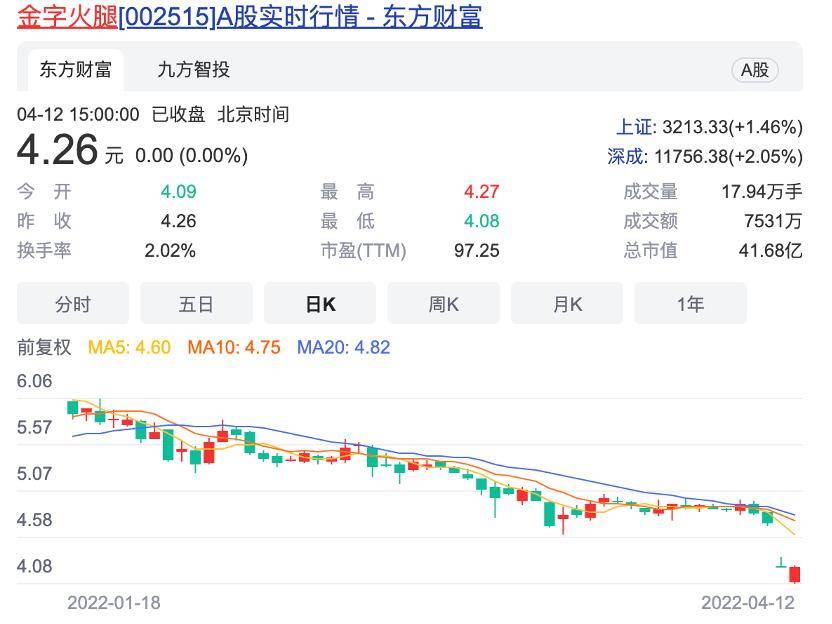This screenshot has height=624, width=832.
Task: Click the MA5: 4.60 legend label
Action: point(129,348)
